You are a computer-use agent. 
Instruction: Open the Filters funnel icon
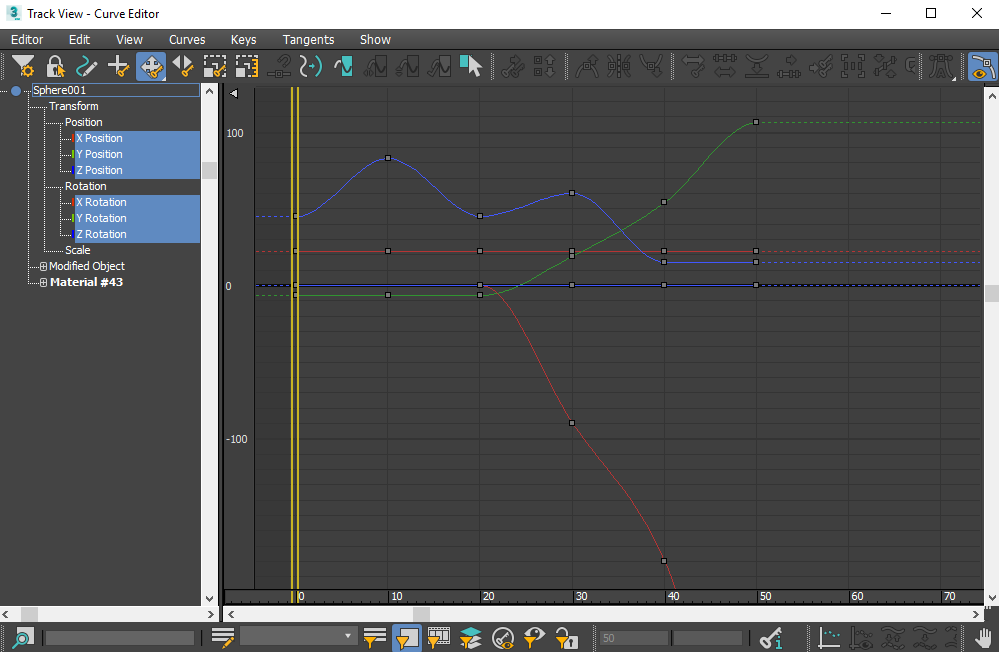[23, 66]
